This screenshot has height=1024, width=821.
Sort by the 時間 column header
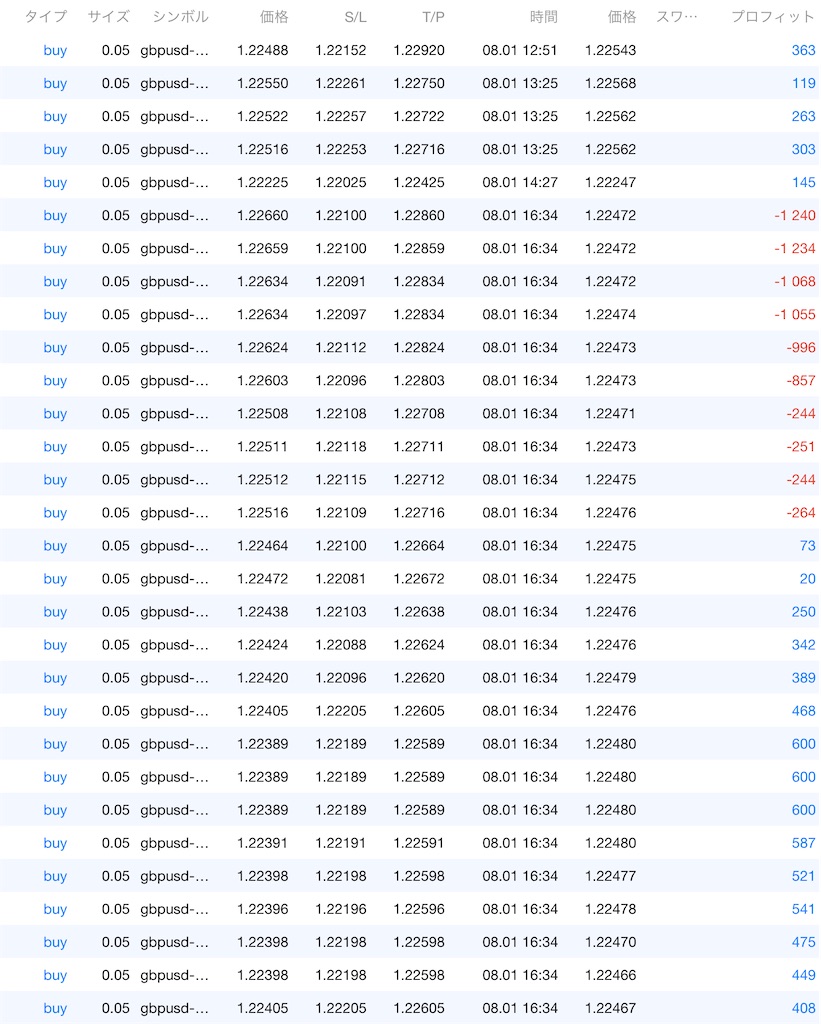tap(543, 17)
